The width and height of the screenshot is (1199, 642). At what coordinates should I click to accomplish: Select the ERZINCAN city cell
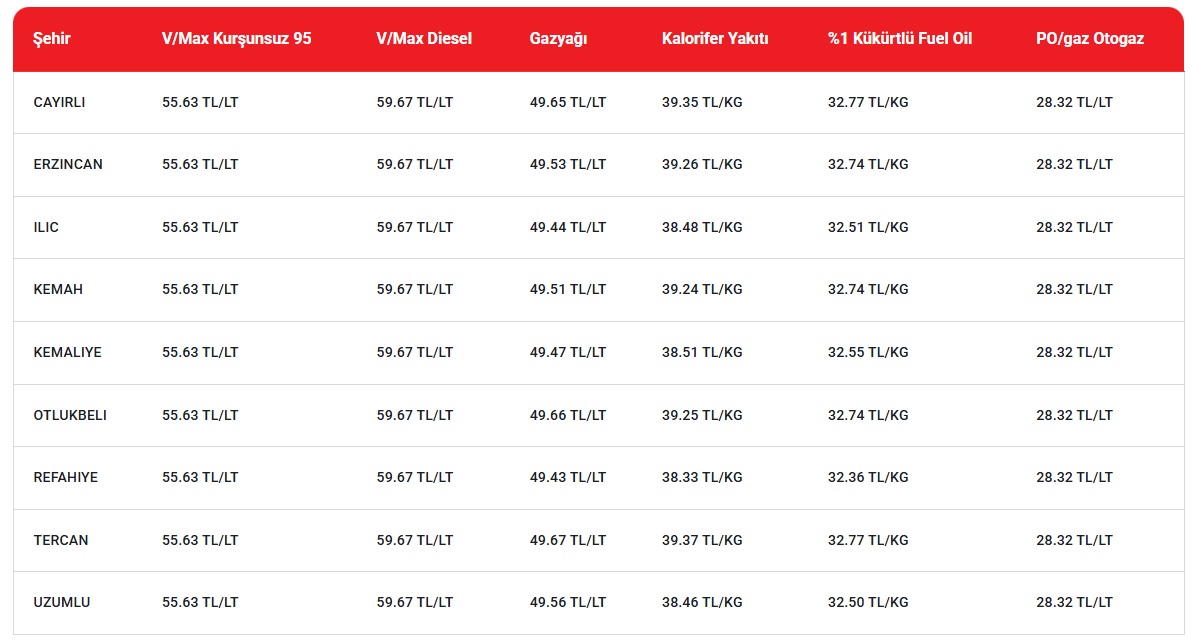(68, 164)
